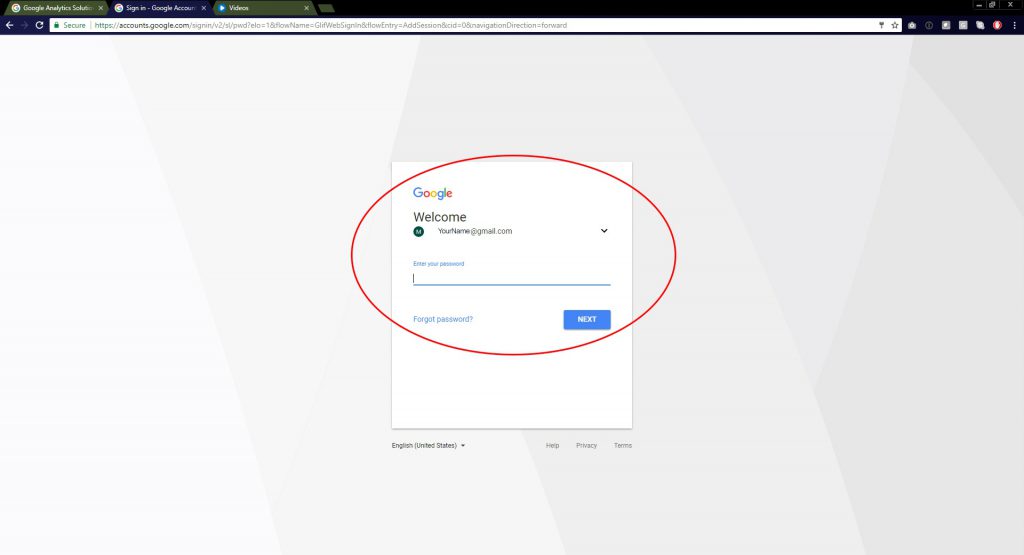Open the Chrome three-dot menu

tap(1014, 25)
